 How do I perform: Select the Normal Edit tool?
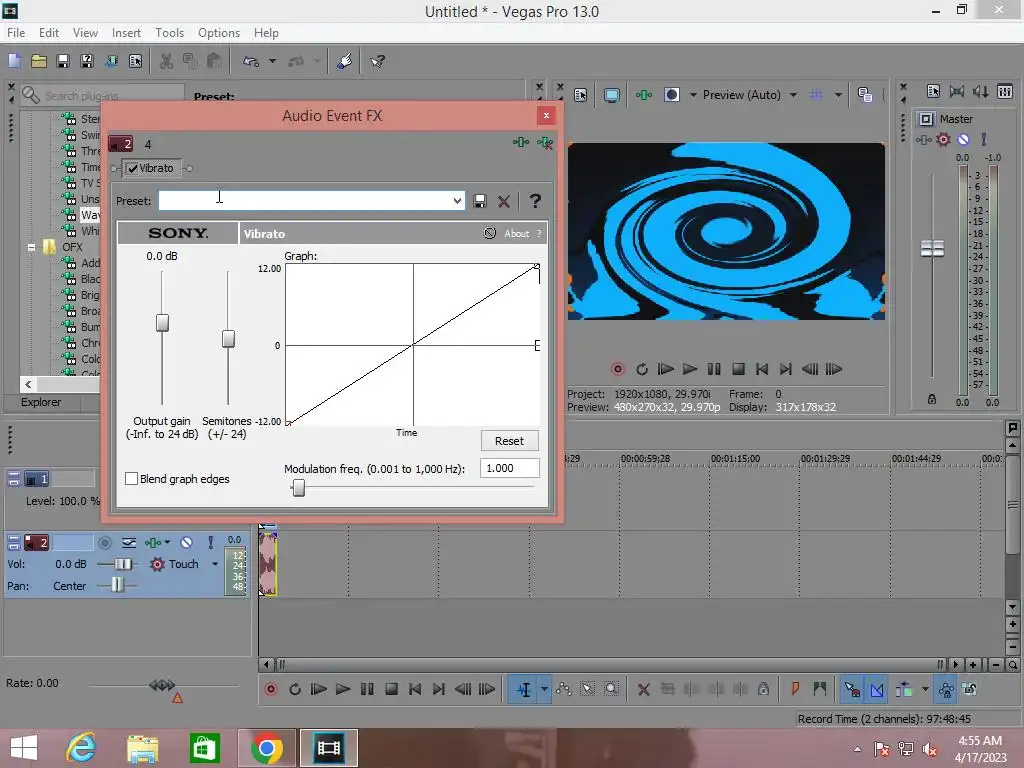click(524, 690)
